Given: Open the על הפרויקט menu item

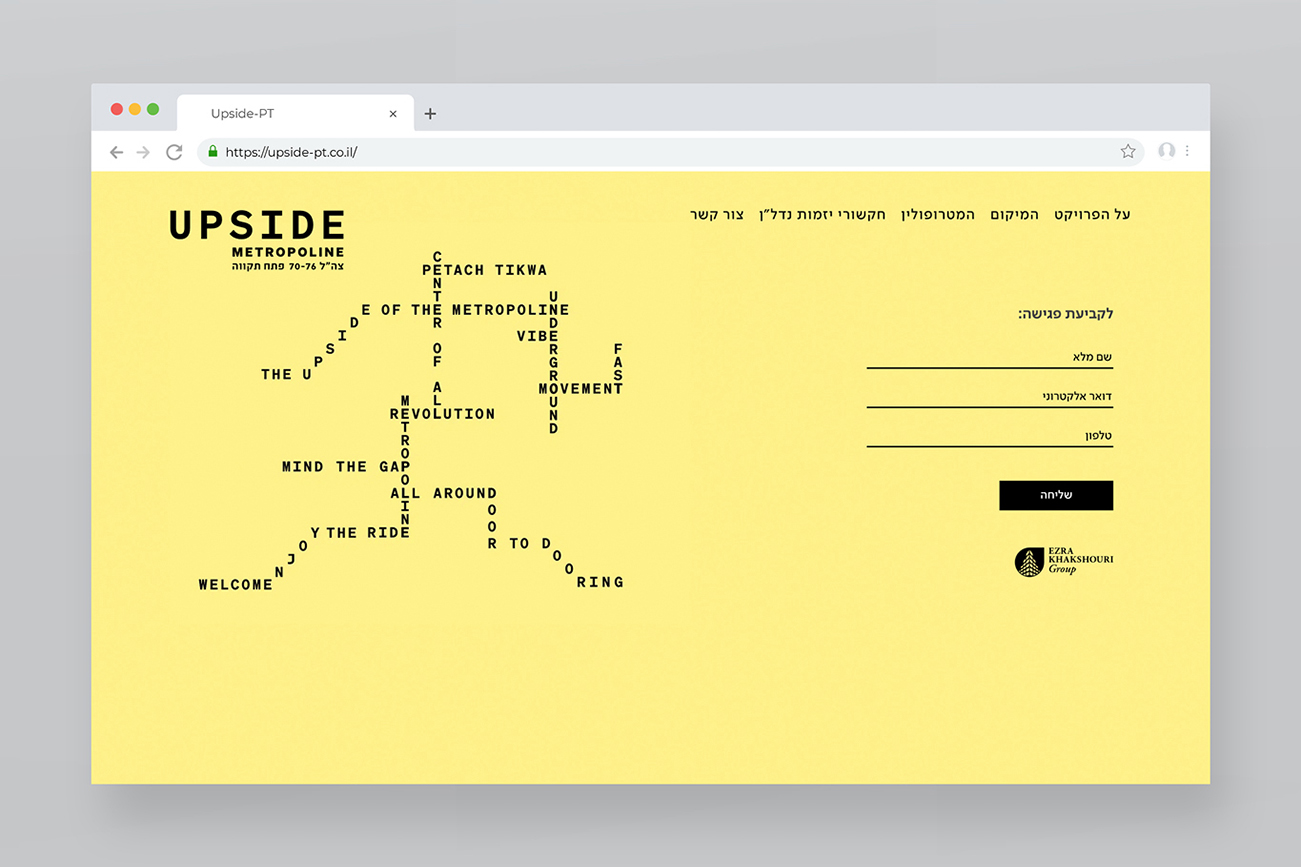Looking at the screenshot, I should (1092, 214).
